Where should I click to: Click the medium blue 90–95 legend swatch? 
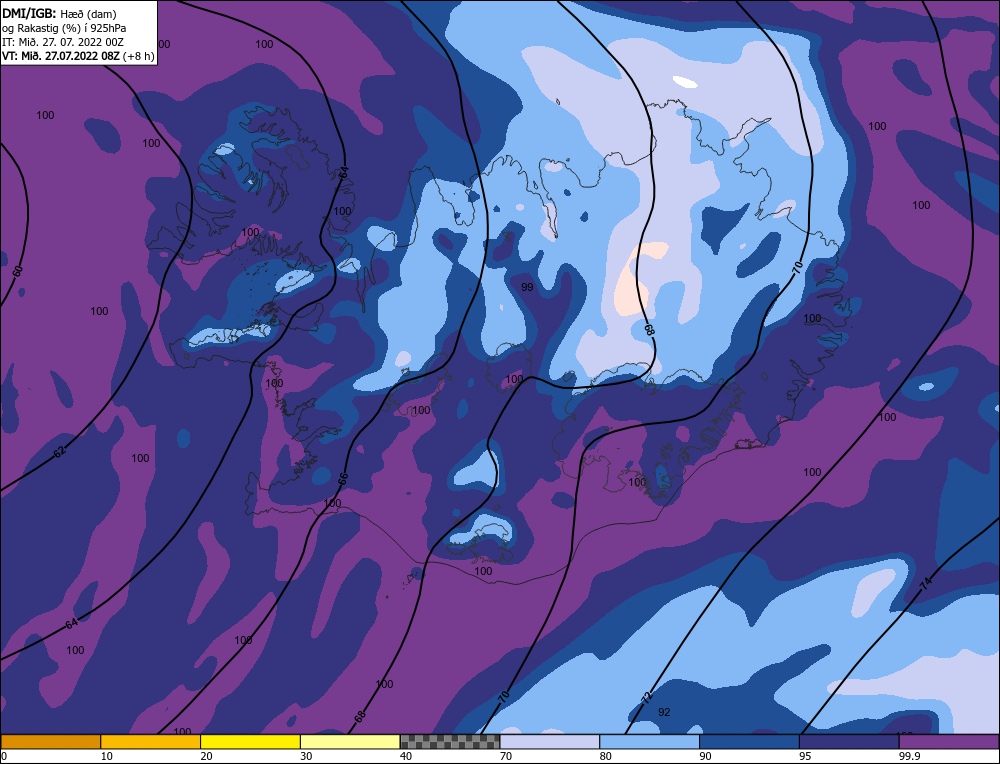(x=749, y=741)
